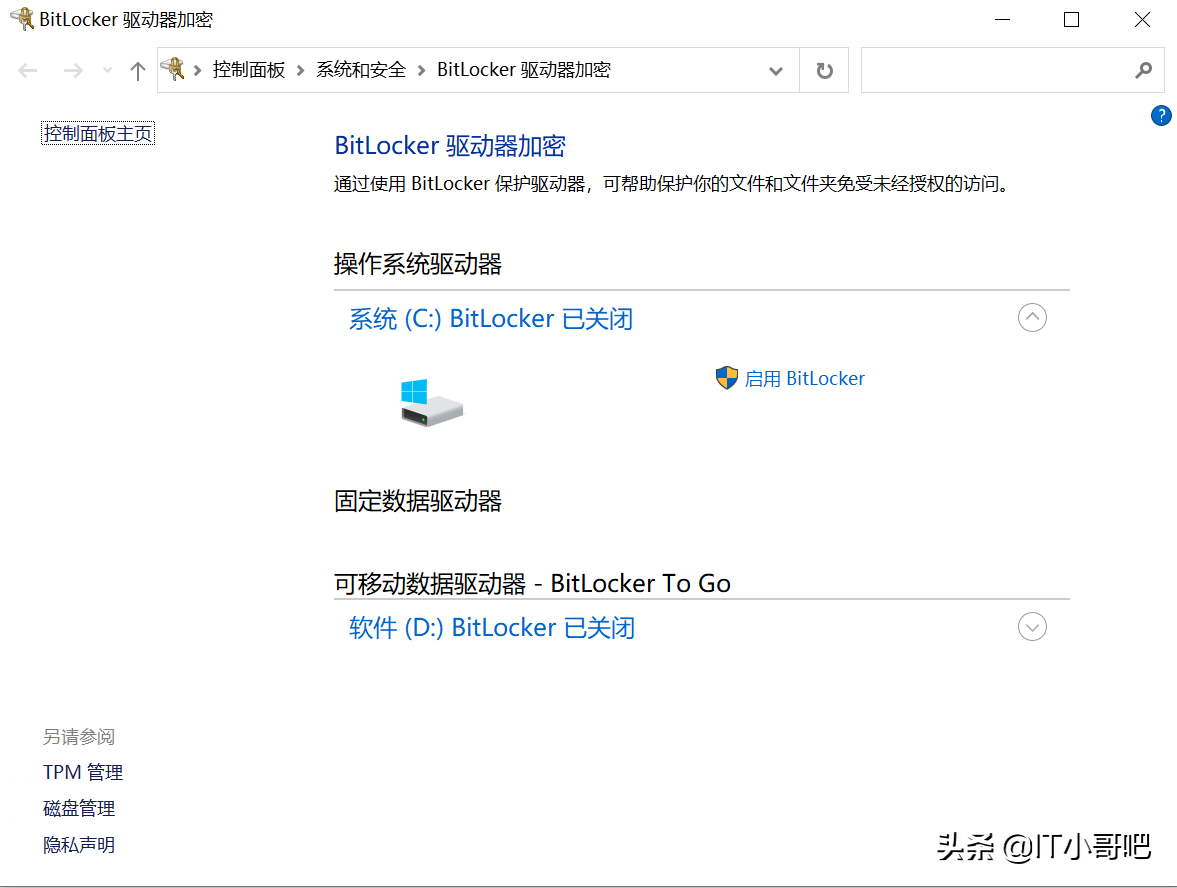Viewport: 1177px width, 888px height.
Task: Select 系统和安全 in the breadcrumb path
Action: coord(360,70)
